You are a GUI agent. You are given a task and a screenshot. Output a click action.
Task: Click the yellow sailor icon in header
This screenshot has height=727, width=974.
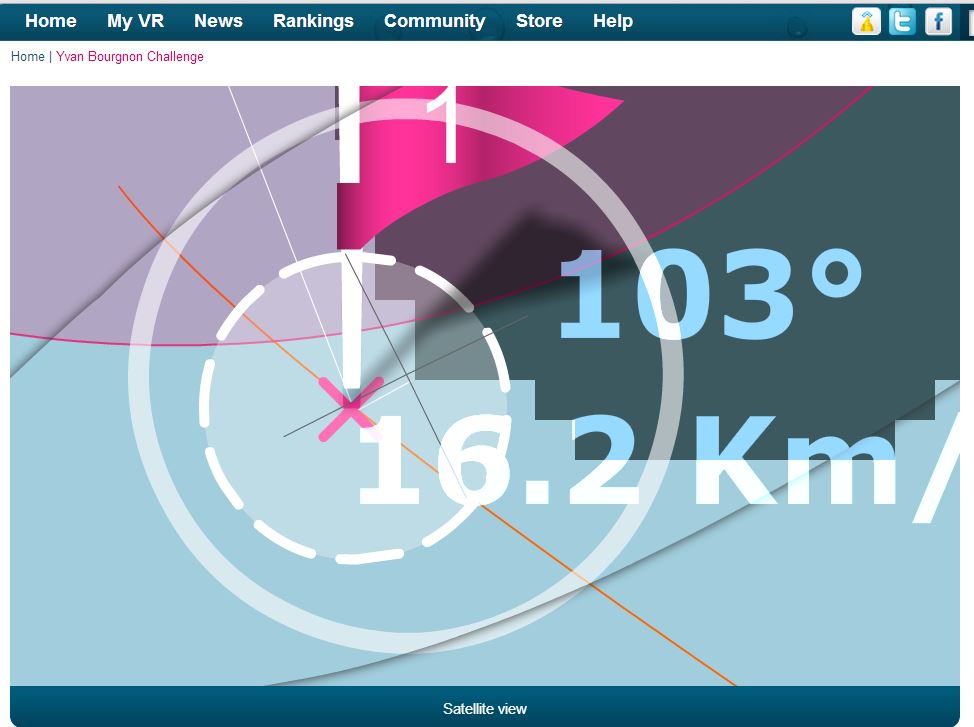(866, 22)
